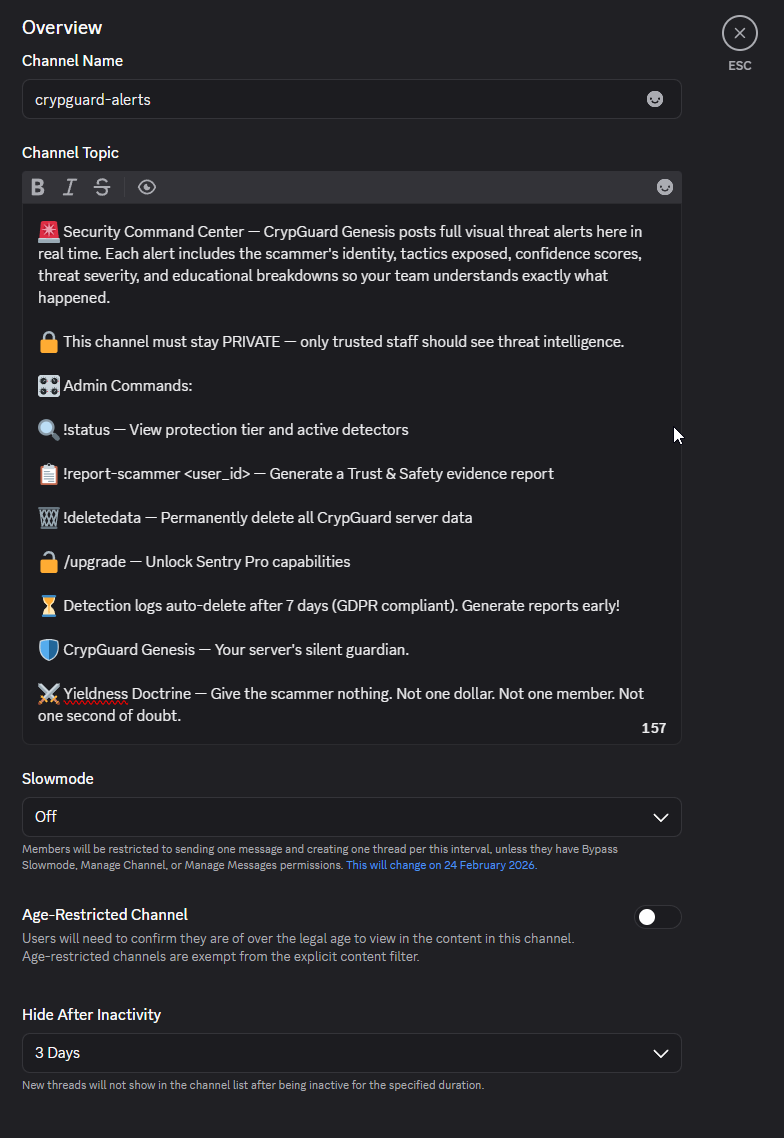Select the 'Off' Slowmode value
This screenshot has width=784, height=1138.
(x=44, y=817)
